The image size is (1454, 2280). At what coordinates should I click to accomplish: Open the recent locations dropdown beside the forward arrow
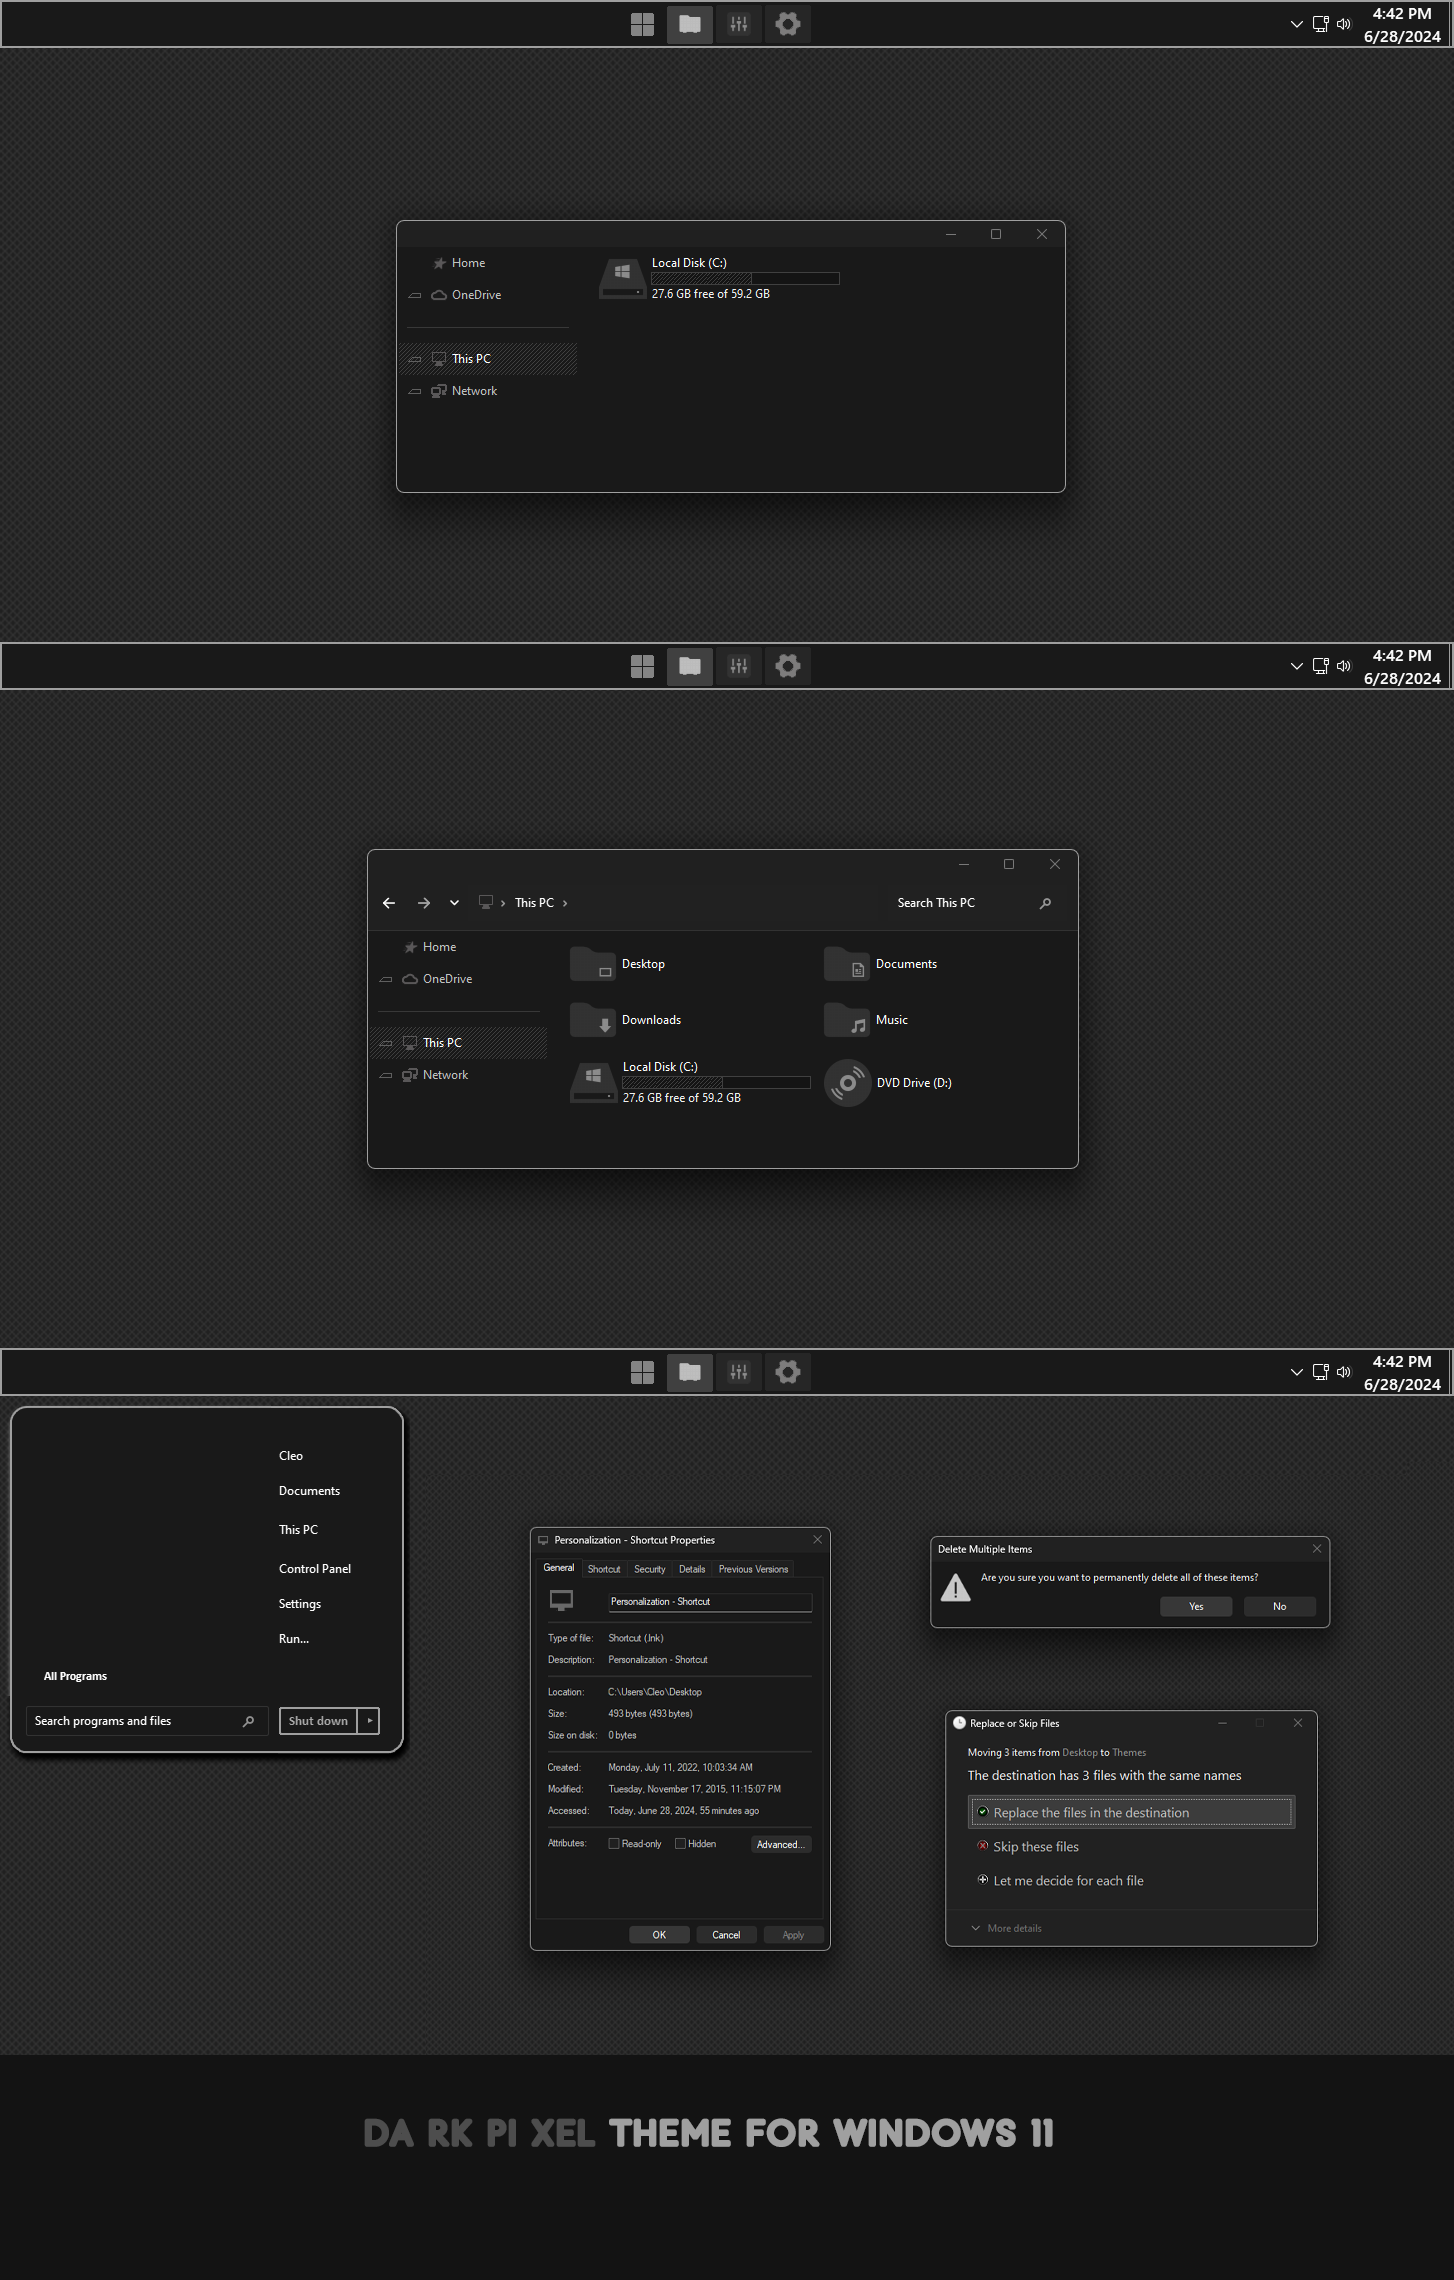click(454, 903)
